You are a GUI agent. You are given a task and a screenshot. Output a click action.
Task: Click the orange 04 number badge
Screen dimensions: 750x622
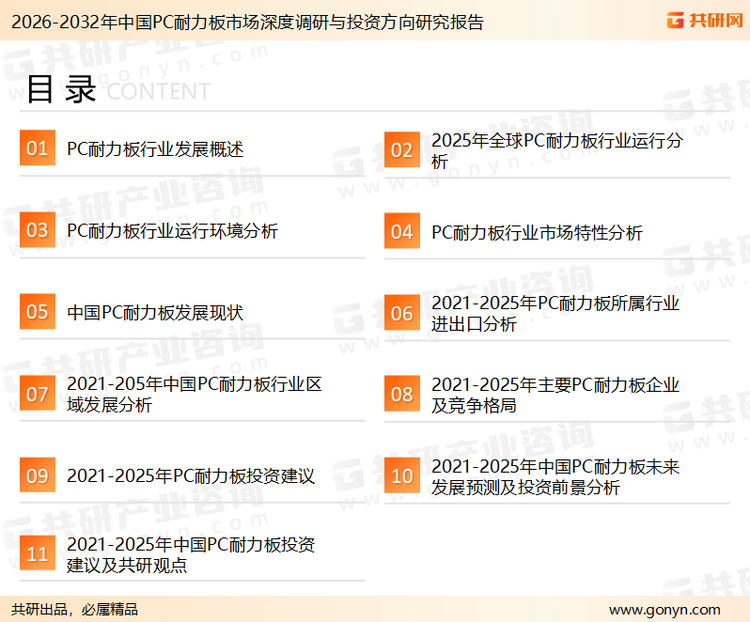(402, 231)
